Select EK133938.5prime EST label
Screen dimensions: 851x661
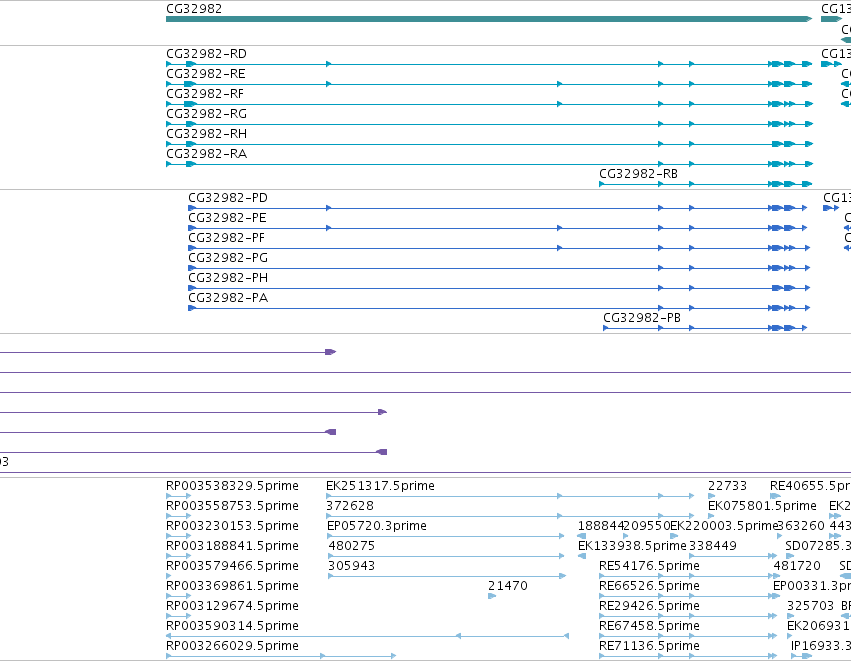(x=632, y=546)
